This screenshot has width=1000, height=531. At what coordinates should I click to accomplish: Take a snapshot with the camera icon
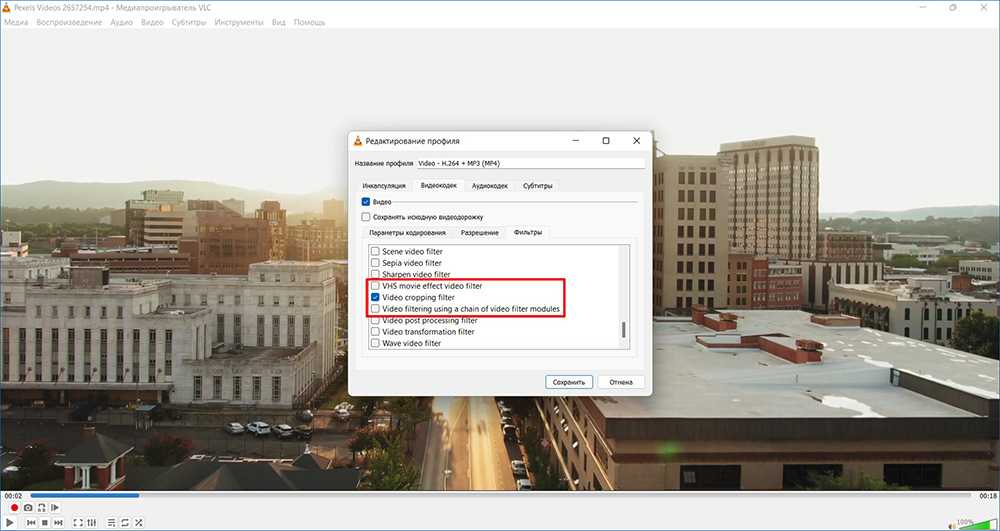tap(28, 508)
